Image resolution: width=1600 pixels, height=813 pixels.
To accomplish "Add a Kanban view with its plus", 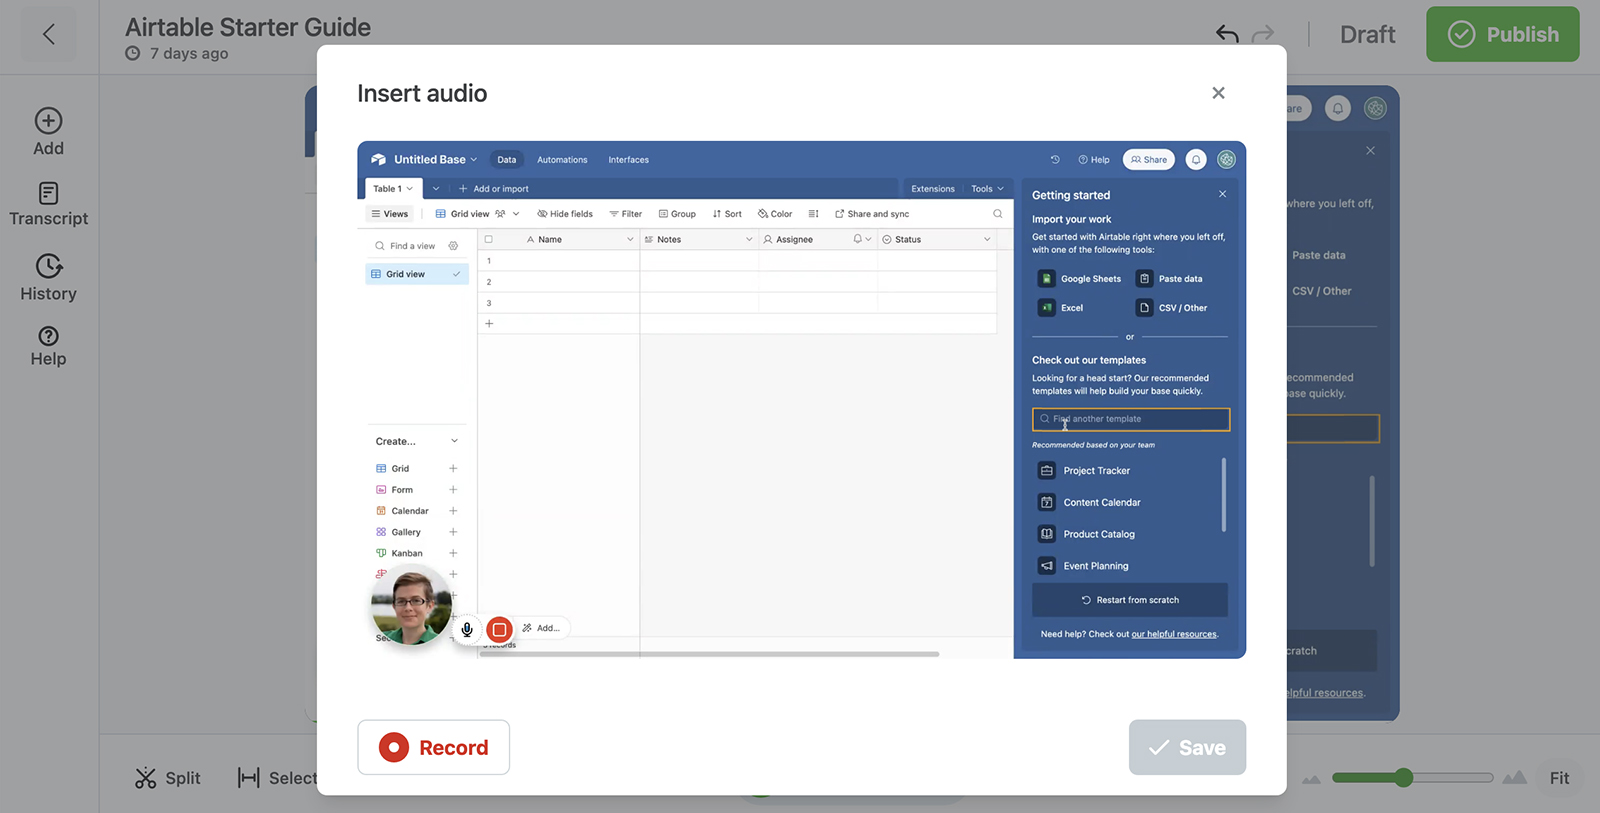I will pyautogui.click(x=453, y=553).
